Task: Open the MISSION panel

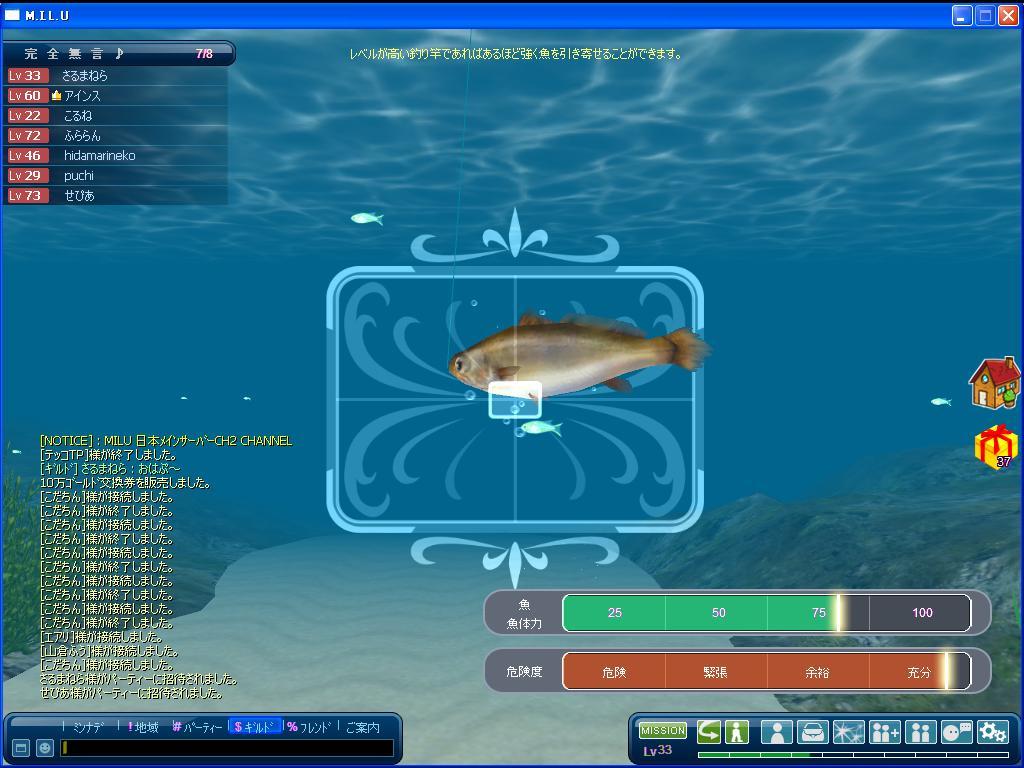Action: point(662,730)
